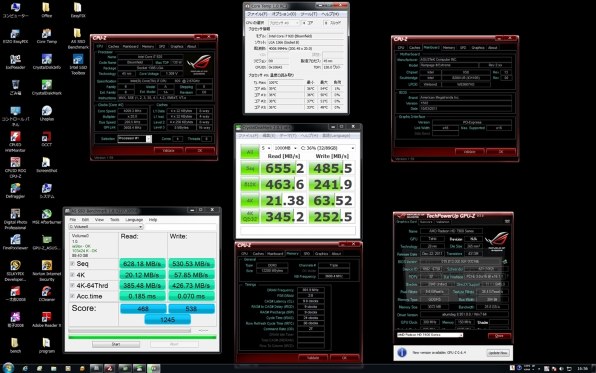Click the Windows Start orb
Image resolution: width=596 pixels, height=373 pixels.
[8, 368]
